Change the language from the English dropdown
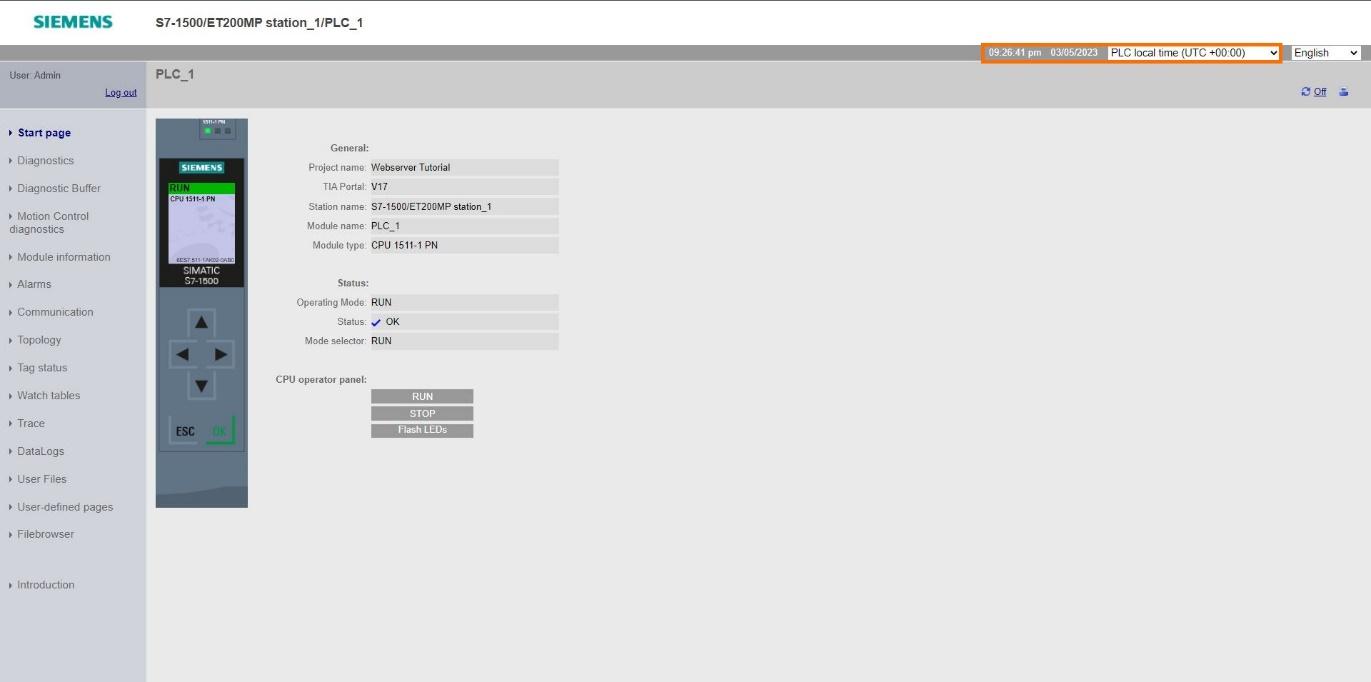This screenshot has height=682, width=1371. coord(1324,51)
